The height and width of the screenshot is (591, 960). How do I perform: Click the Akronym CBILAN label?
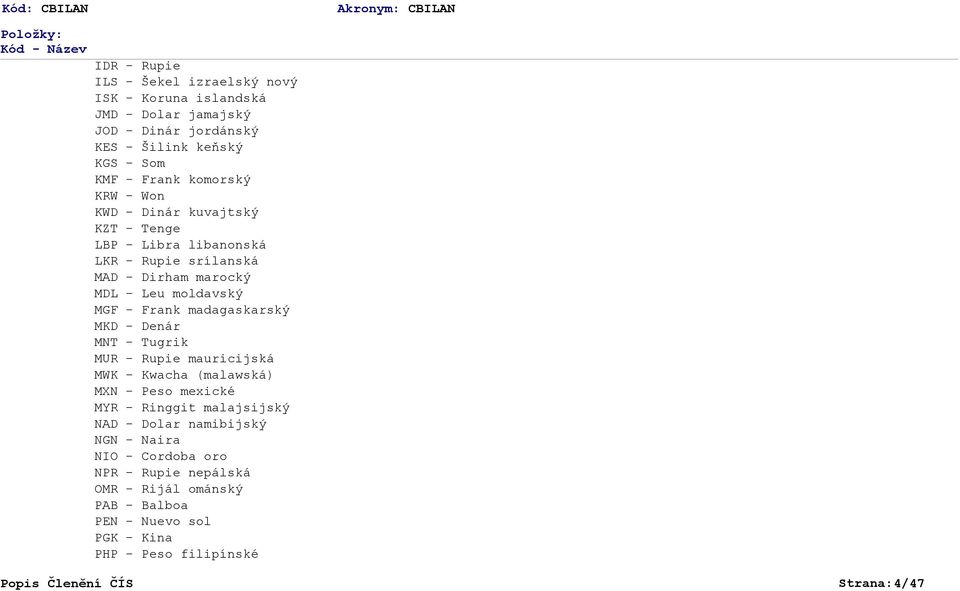[396, 9]
